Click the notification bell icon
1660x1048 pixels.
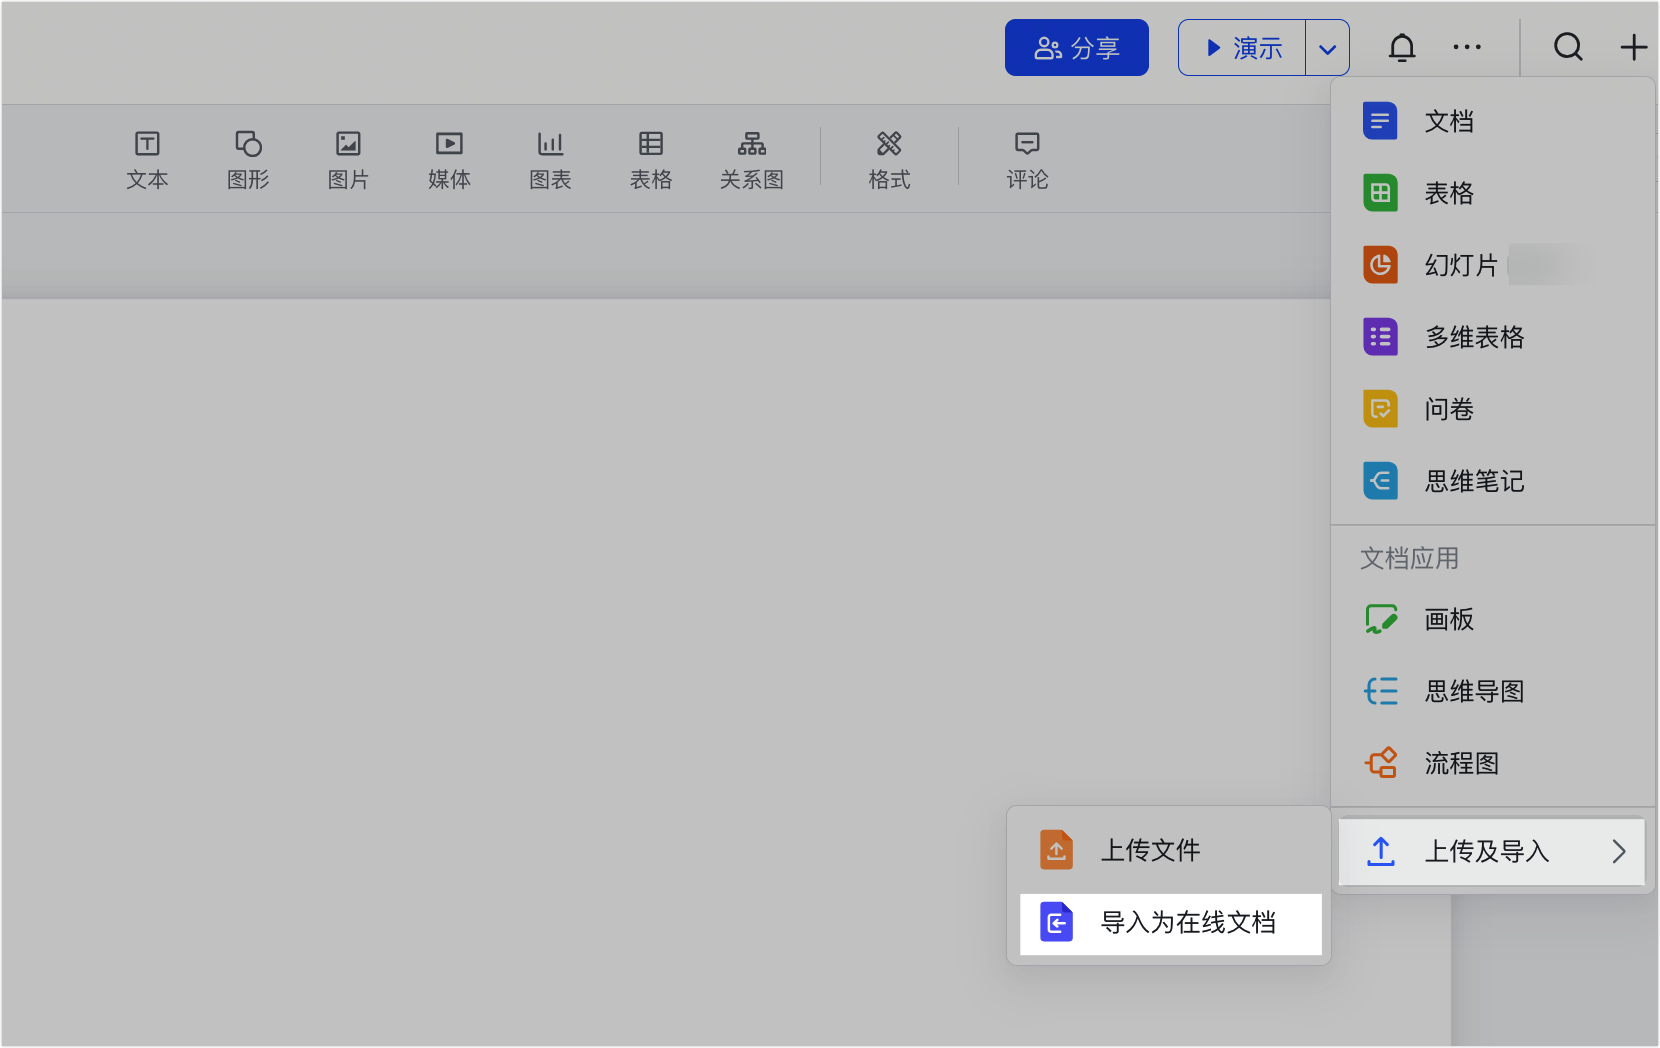tap(1402, 48)
